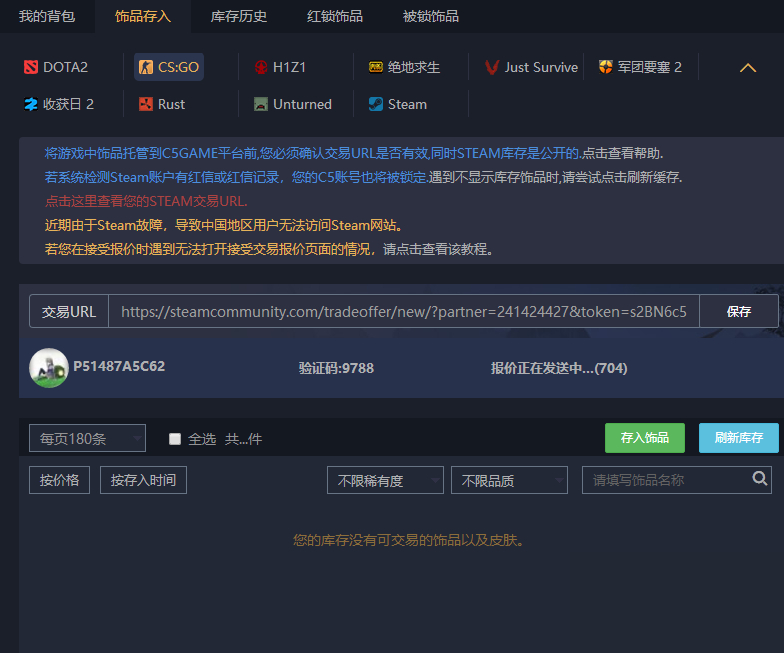The image size is (784, 653).
Task: Click the green 存入饰品 button
Action: [644, 438]
